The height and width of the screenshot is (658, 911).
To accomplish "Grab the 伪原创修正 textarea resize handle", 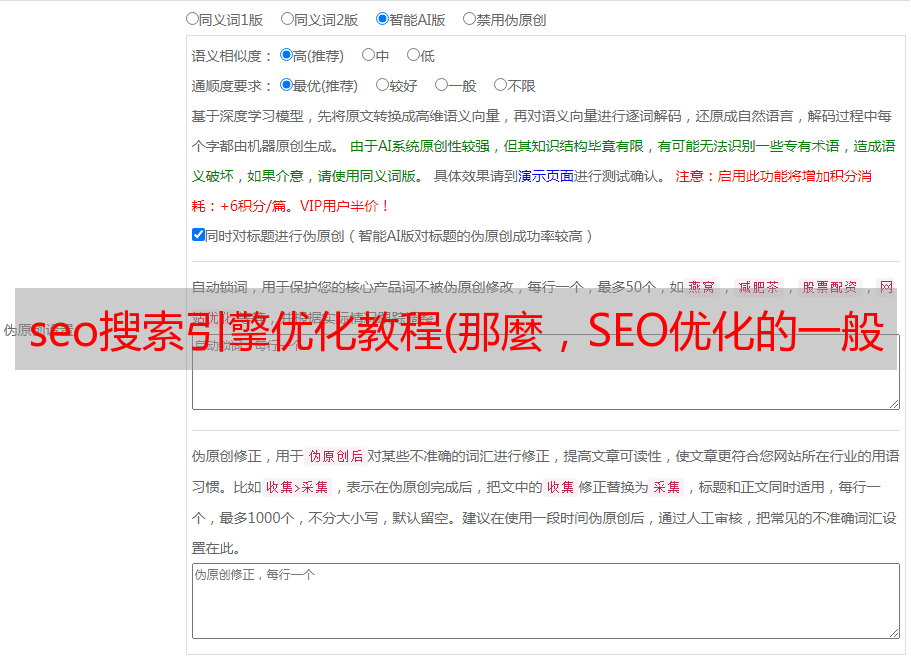I will 894,633.
